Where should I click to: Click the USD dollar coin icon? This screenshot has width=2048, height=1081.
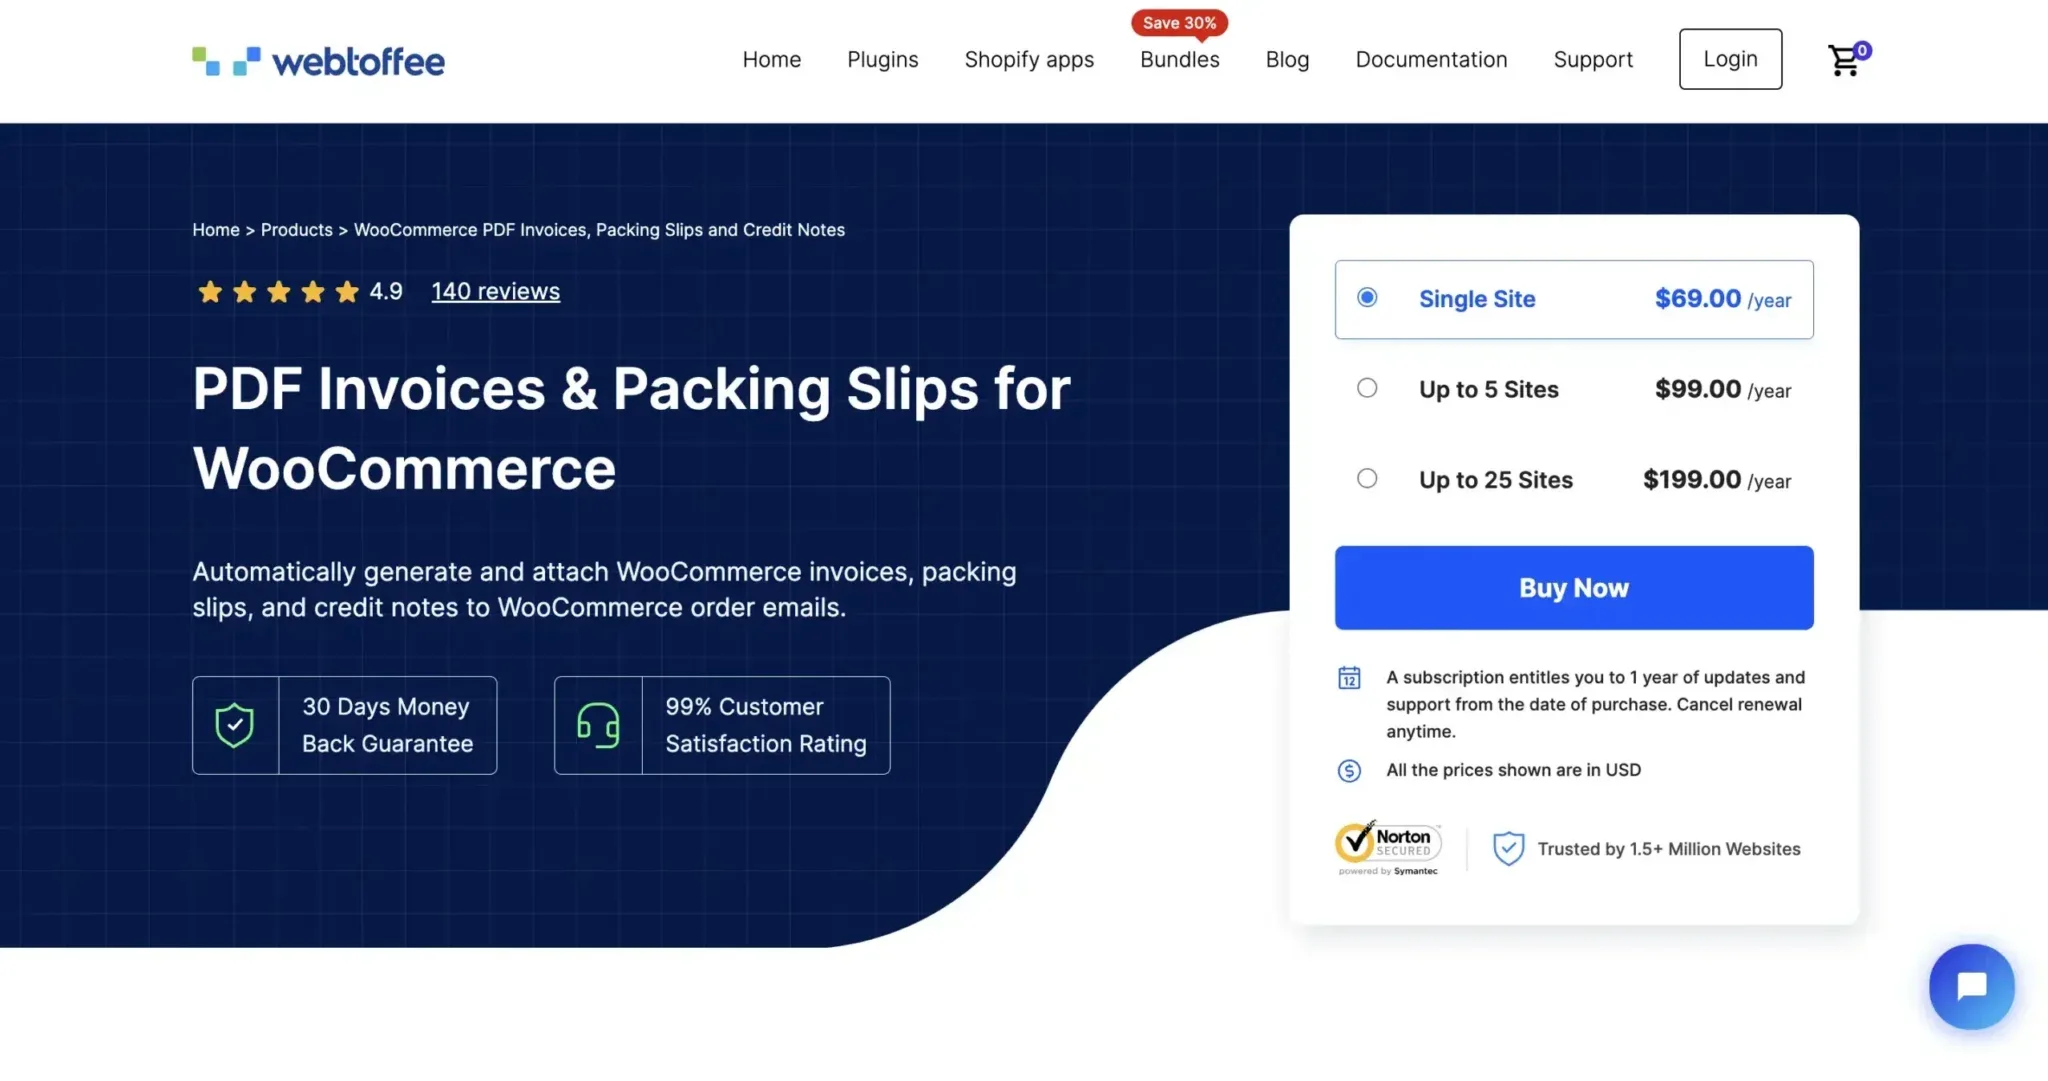click(1349, 771)
